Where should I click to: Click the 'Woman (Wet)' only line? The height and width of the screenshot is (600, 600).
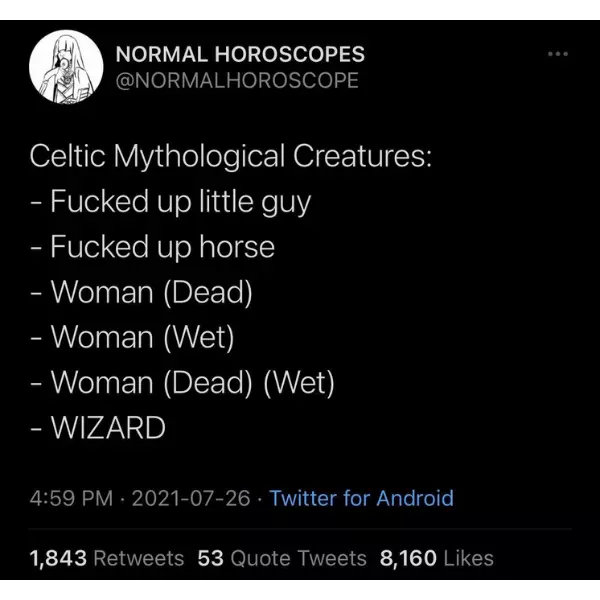point(132,337)
